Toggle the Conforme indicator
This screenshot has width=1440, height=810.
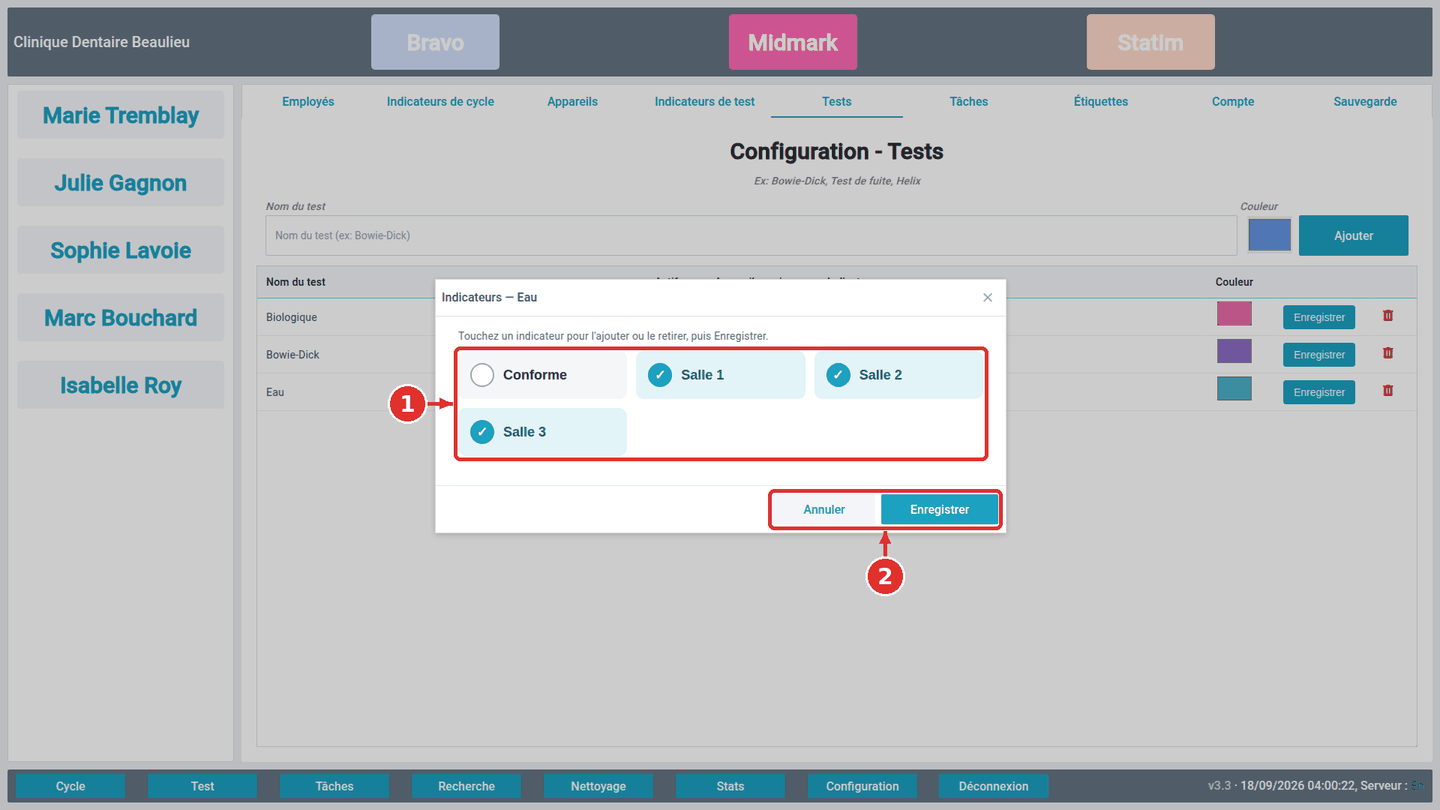(x=543, y=375)
